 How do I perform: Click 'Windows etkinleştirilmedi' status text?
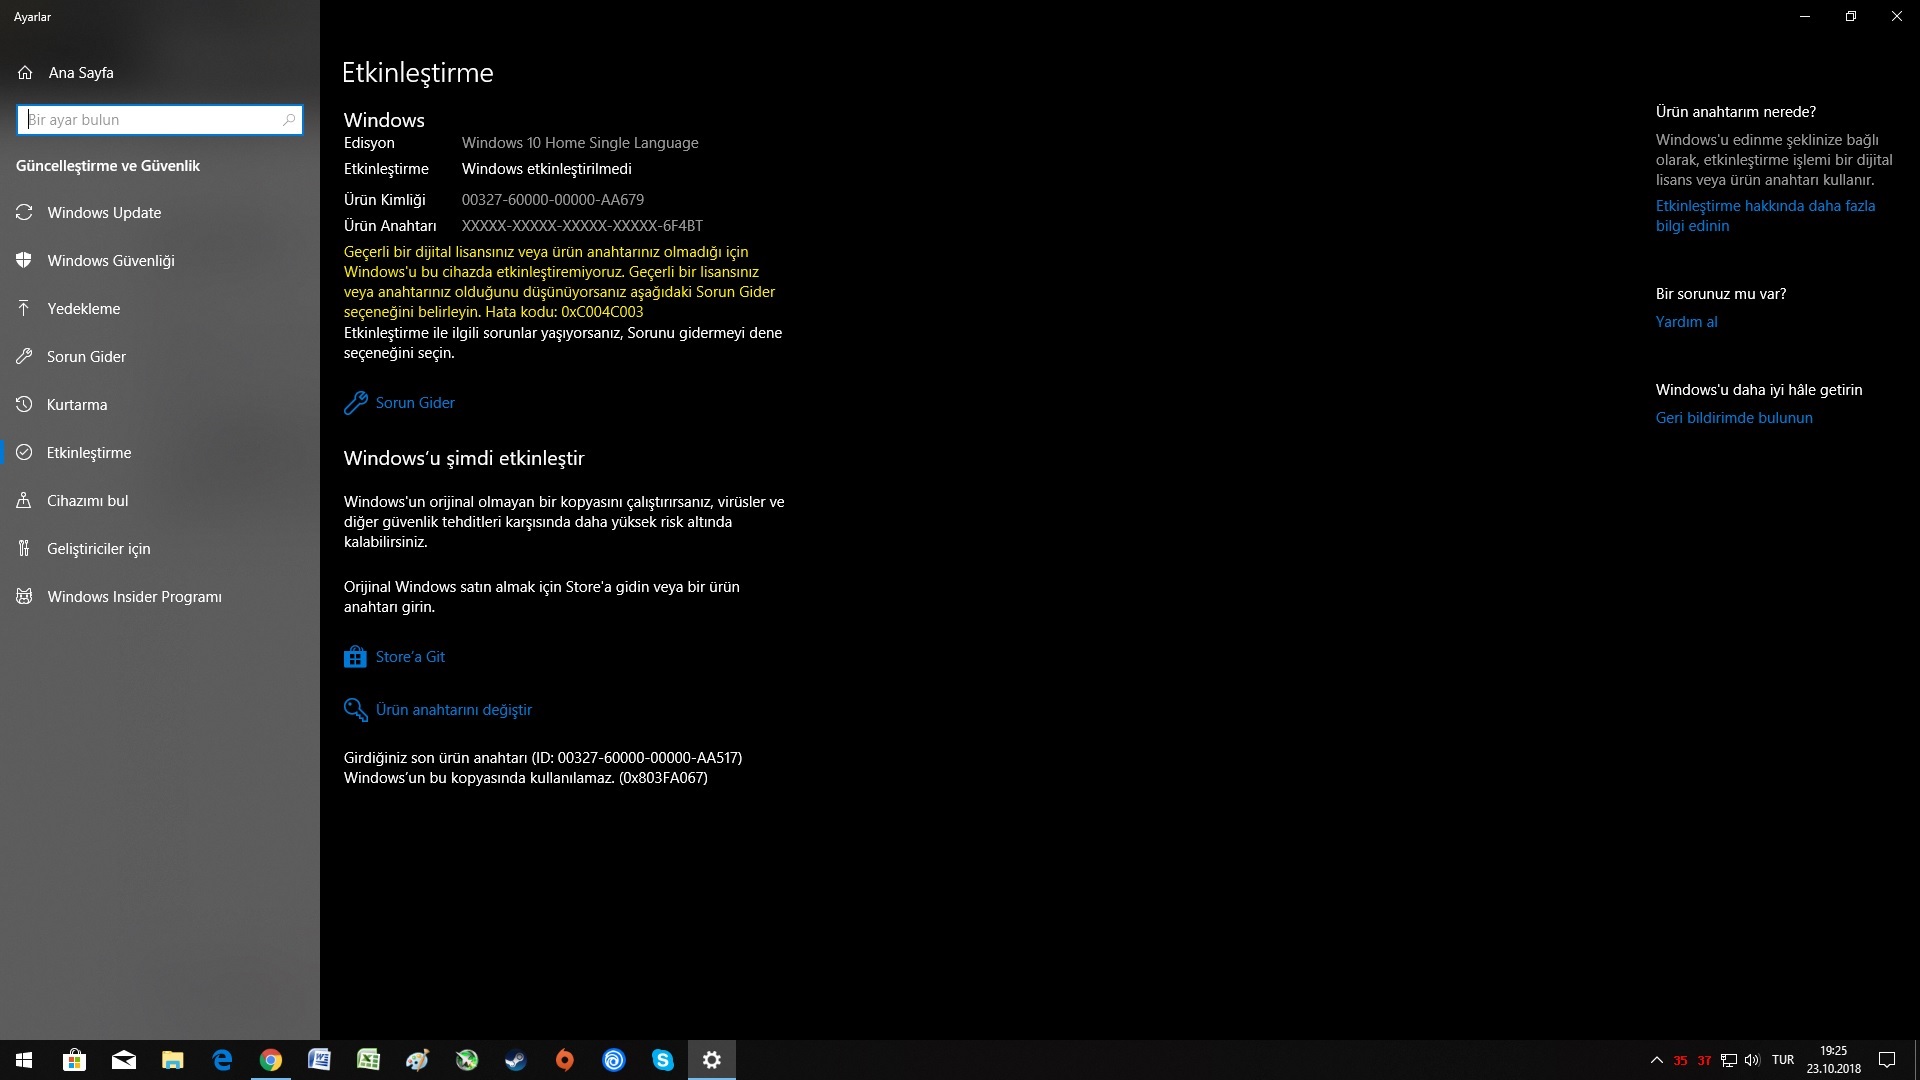547,169
